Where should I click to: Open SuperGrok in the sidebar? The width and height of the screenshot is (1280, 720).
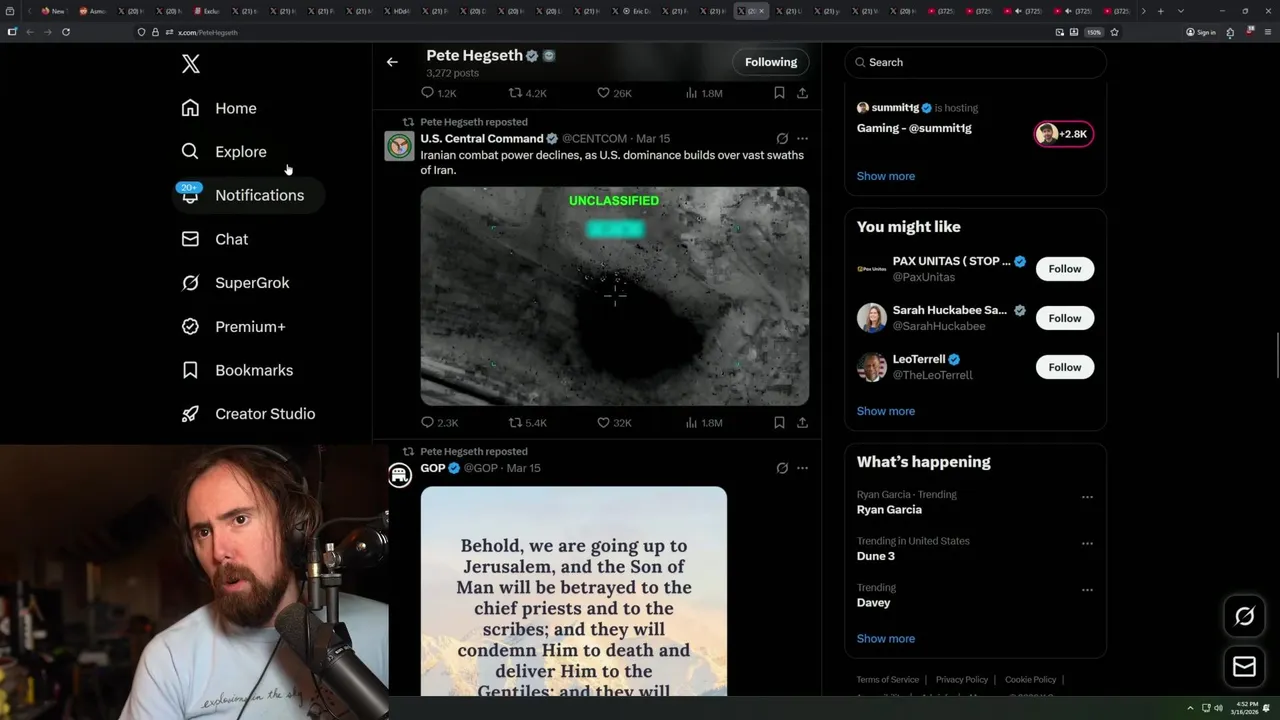click(x=236, y=283)
